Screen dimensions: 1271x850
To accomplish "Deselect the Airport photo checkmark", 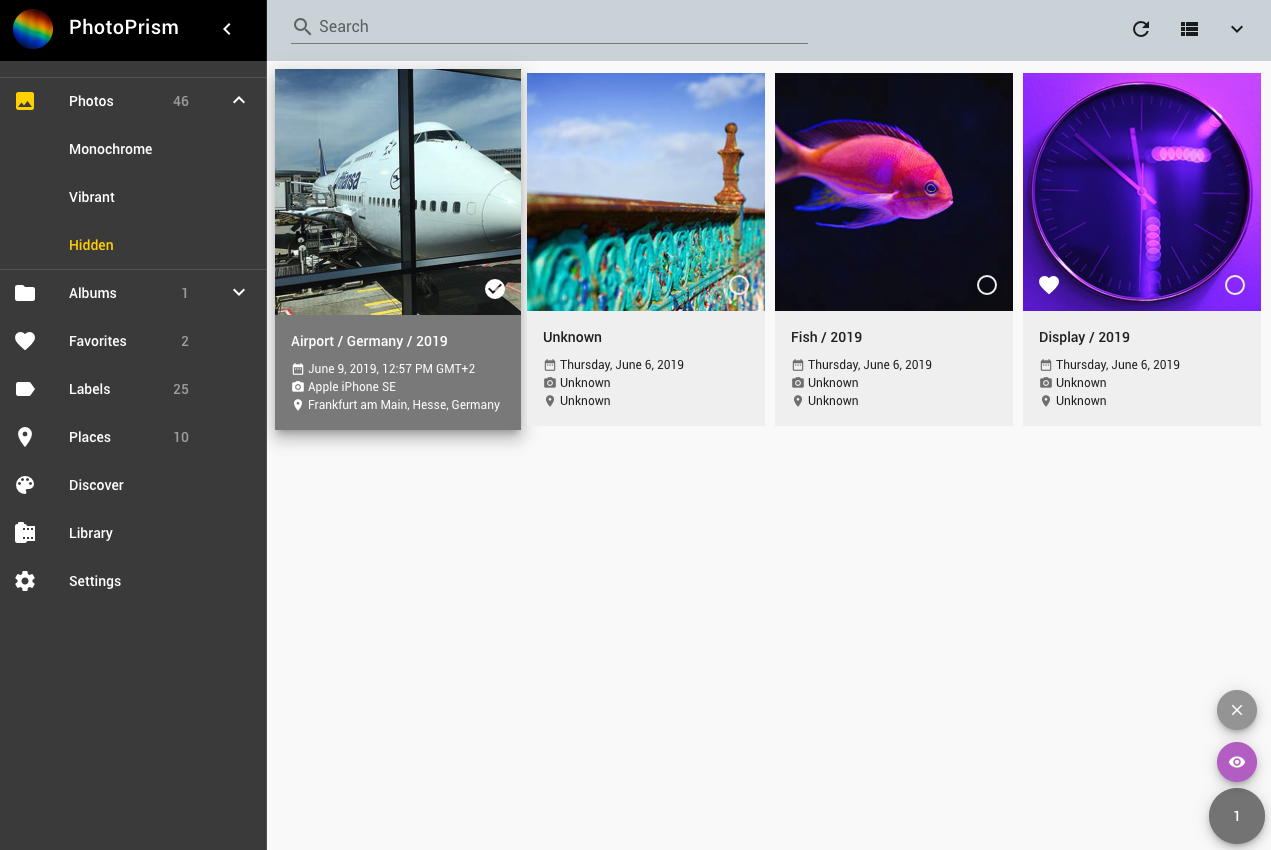I will (x=495, y=288).
